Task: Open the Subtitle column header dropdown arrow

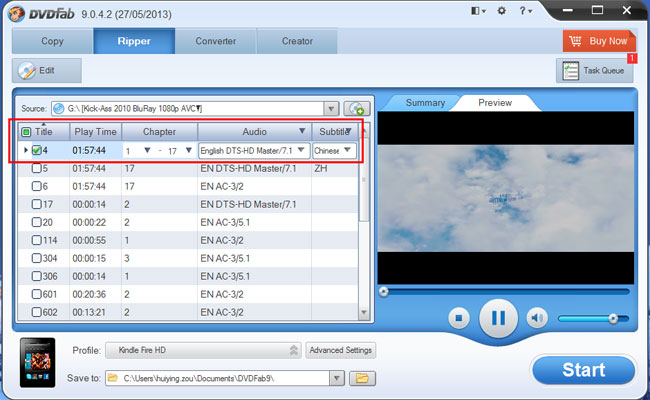Action: tap(349, 131)
